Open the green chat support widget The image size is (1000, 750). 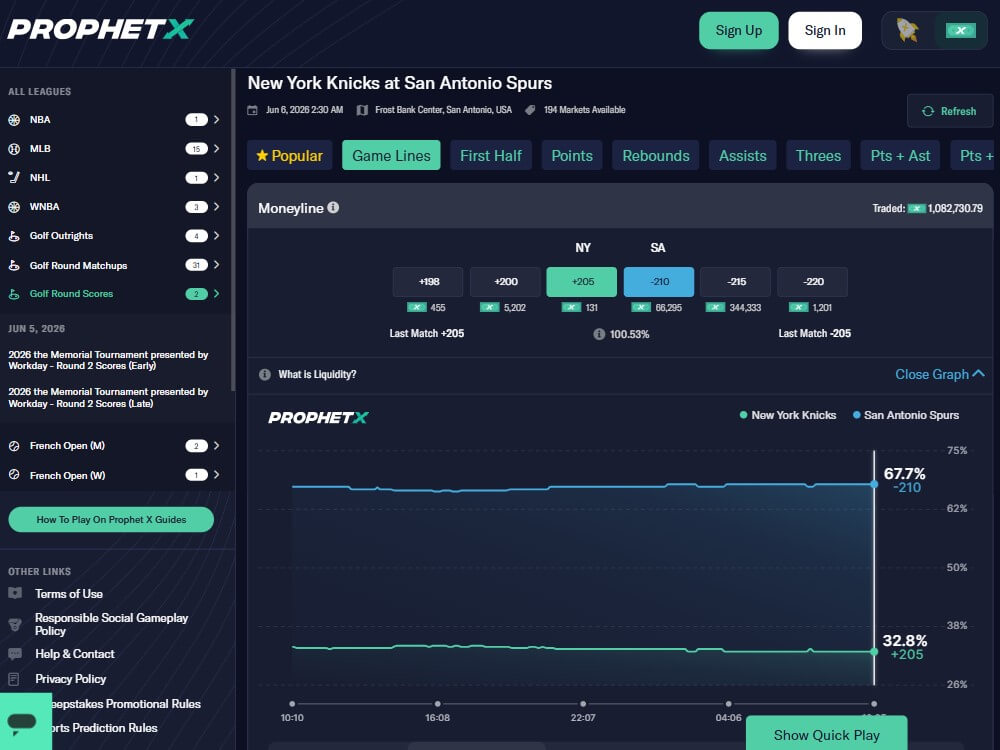24,722
